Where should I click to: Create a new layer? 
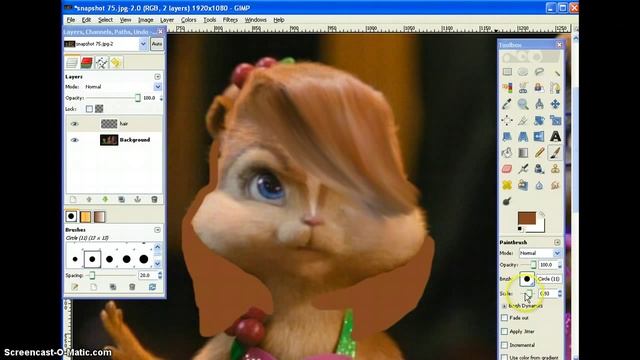[x=73, y=200]
